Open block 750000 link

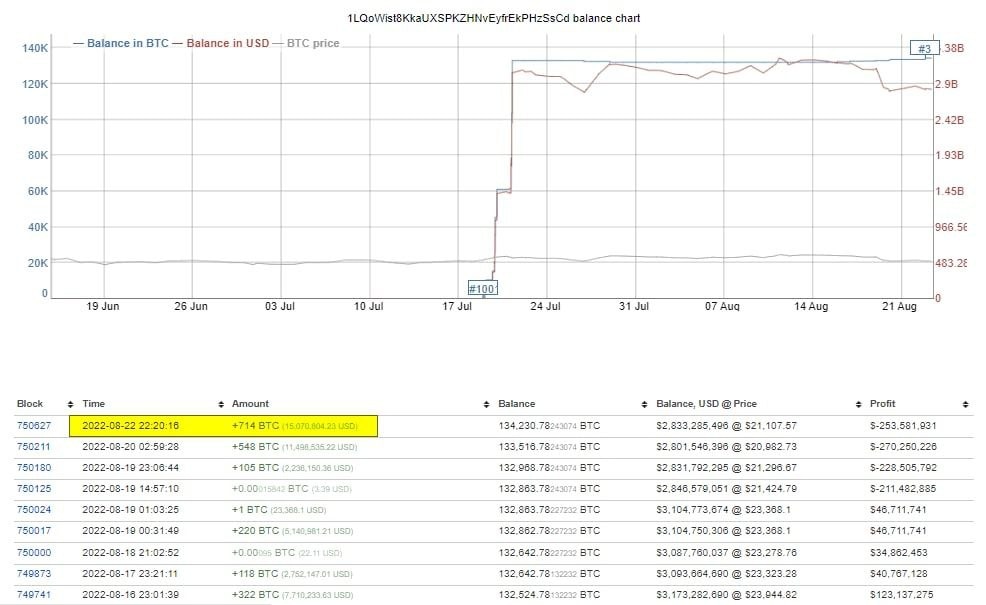click(x=34, y=553)
